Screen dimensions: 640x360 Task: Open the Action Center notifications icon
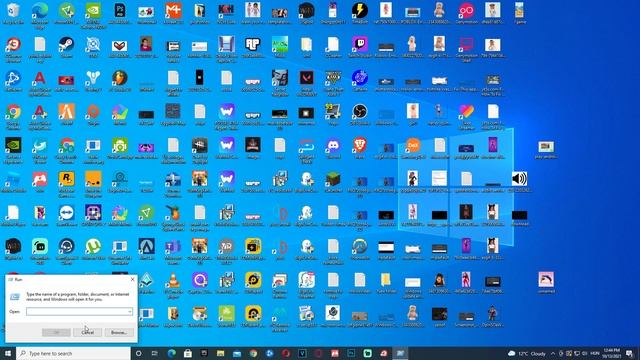[x=630, y=353]
